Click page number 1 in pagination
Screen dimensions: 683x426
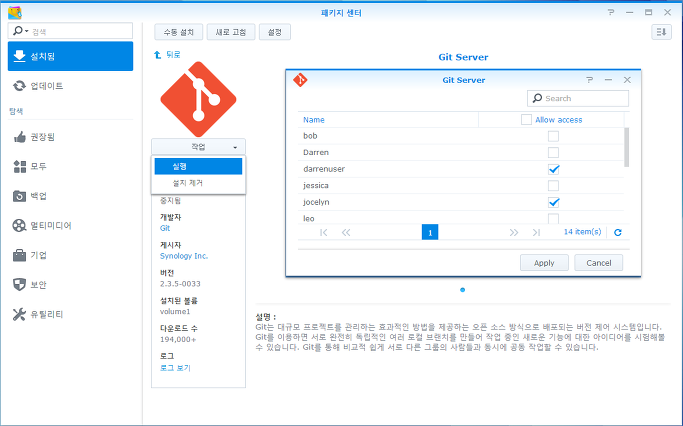[x=430, y=232]
